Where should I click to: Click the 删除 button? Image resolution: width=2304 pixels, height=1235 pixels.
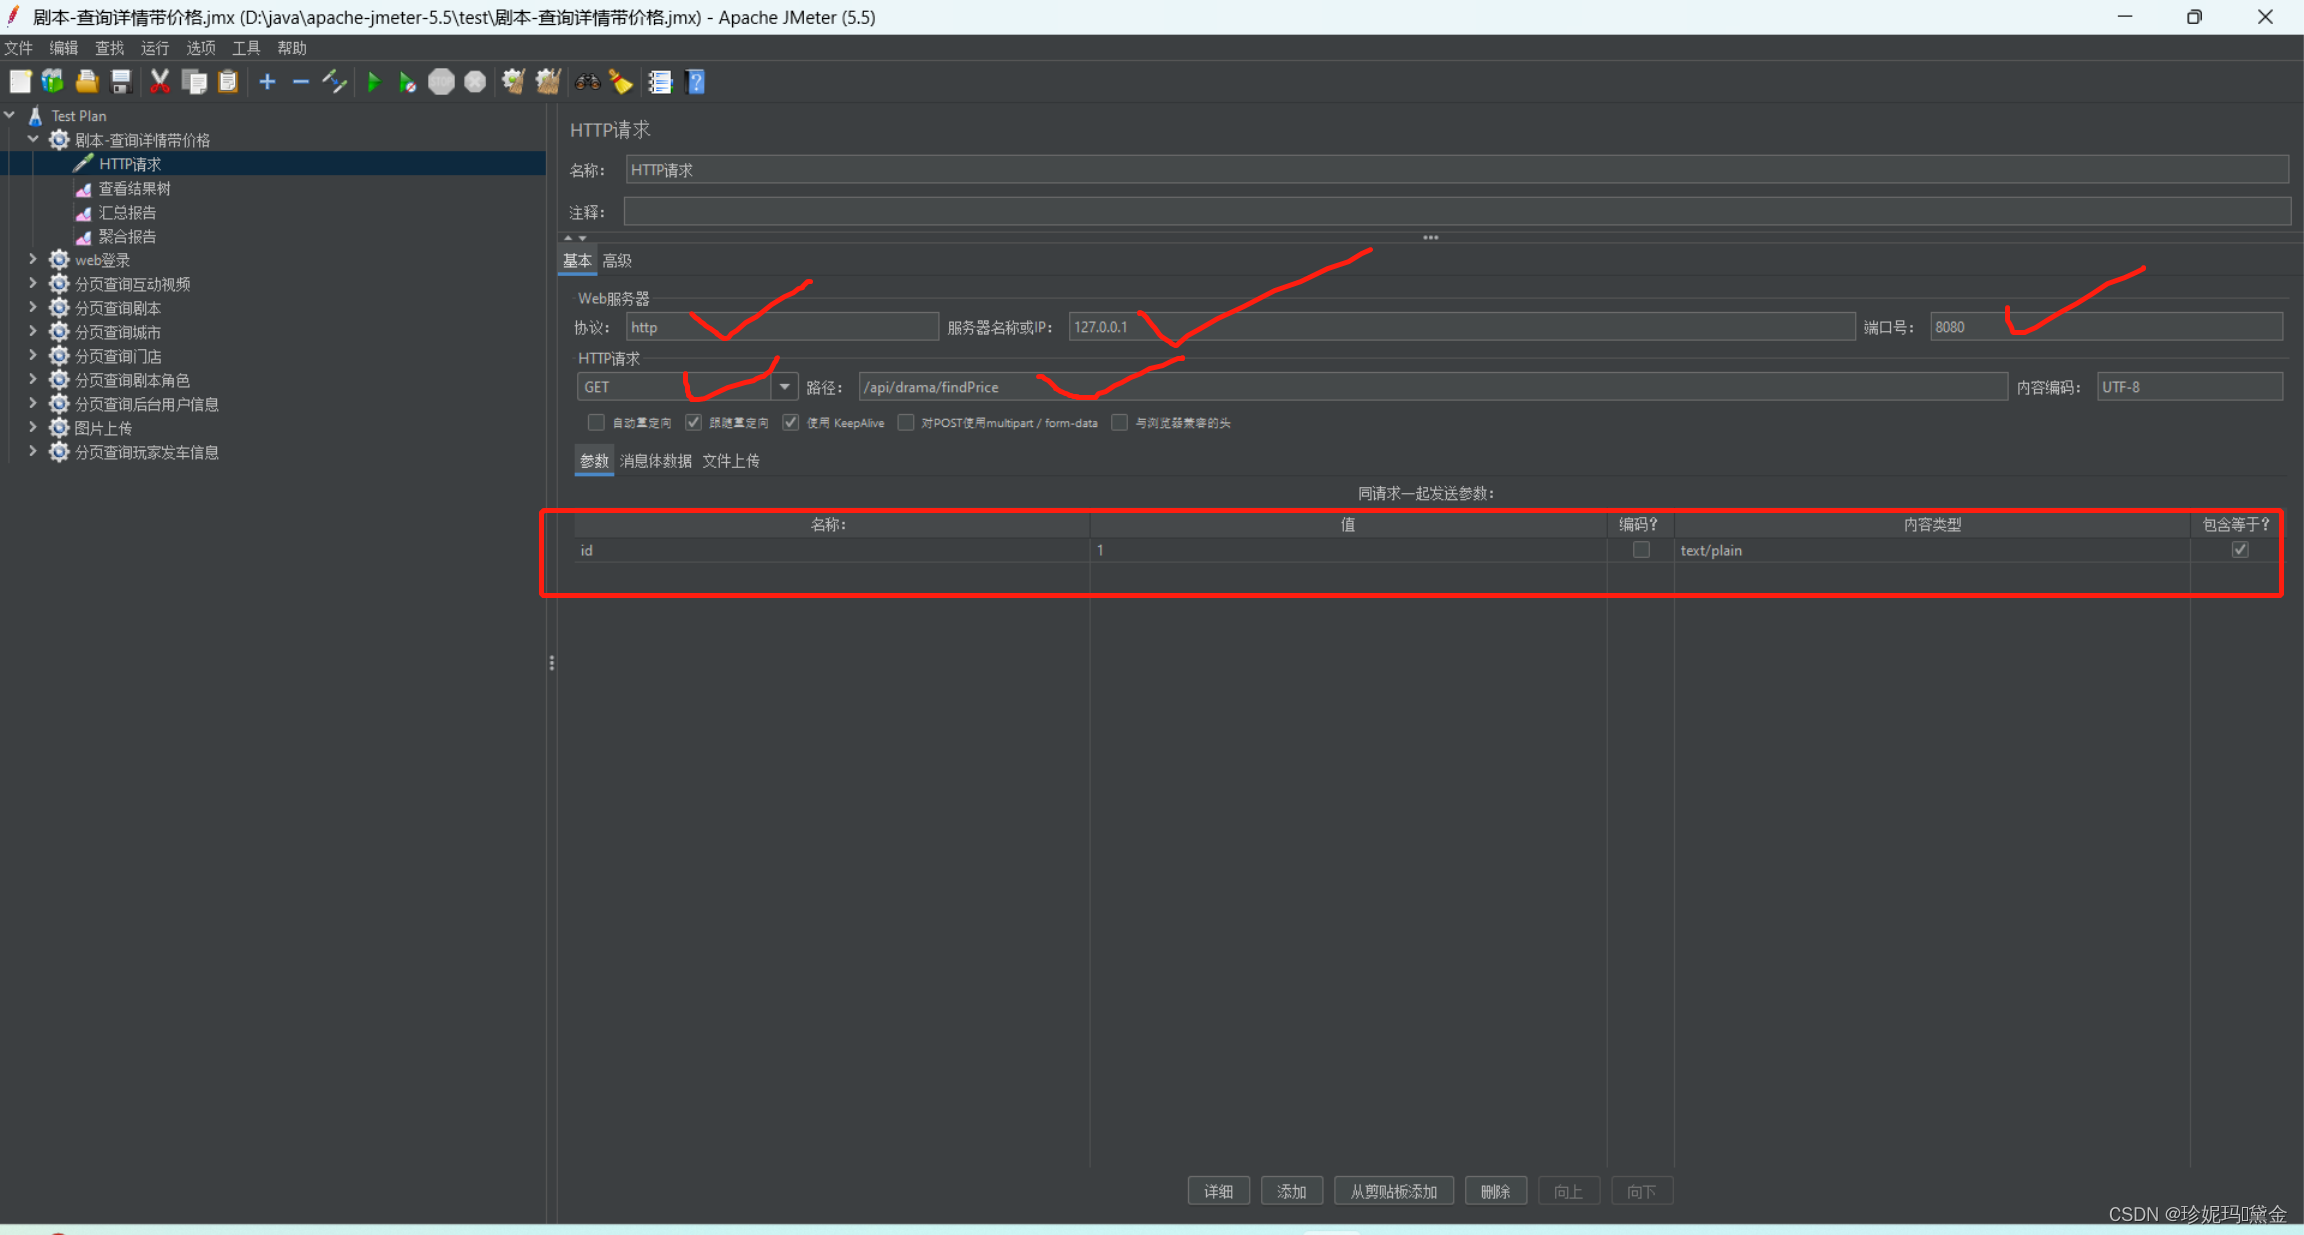(1495, 1191)
